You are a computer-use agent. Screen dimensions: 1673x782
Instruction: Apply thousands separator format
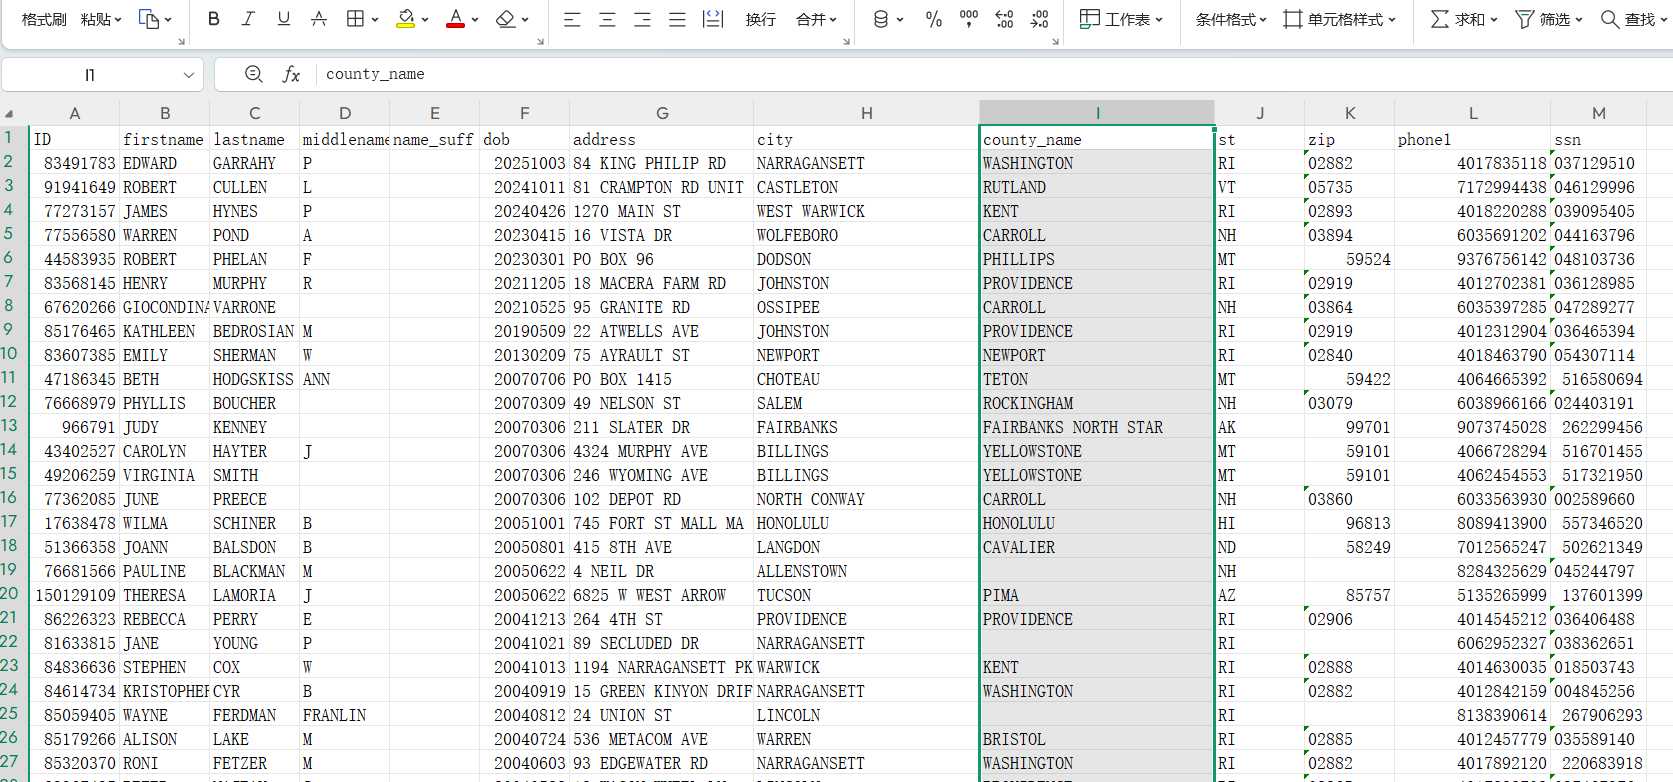[968, 19]
